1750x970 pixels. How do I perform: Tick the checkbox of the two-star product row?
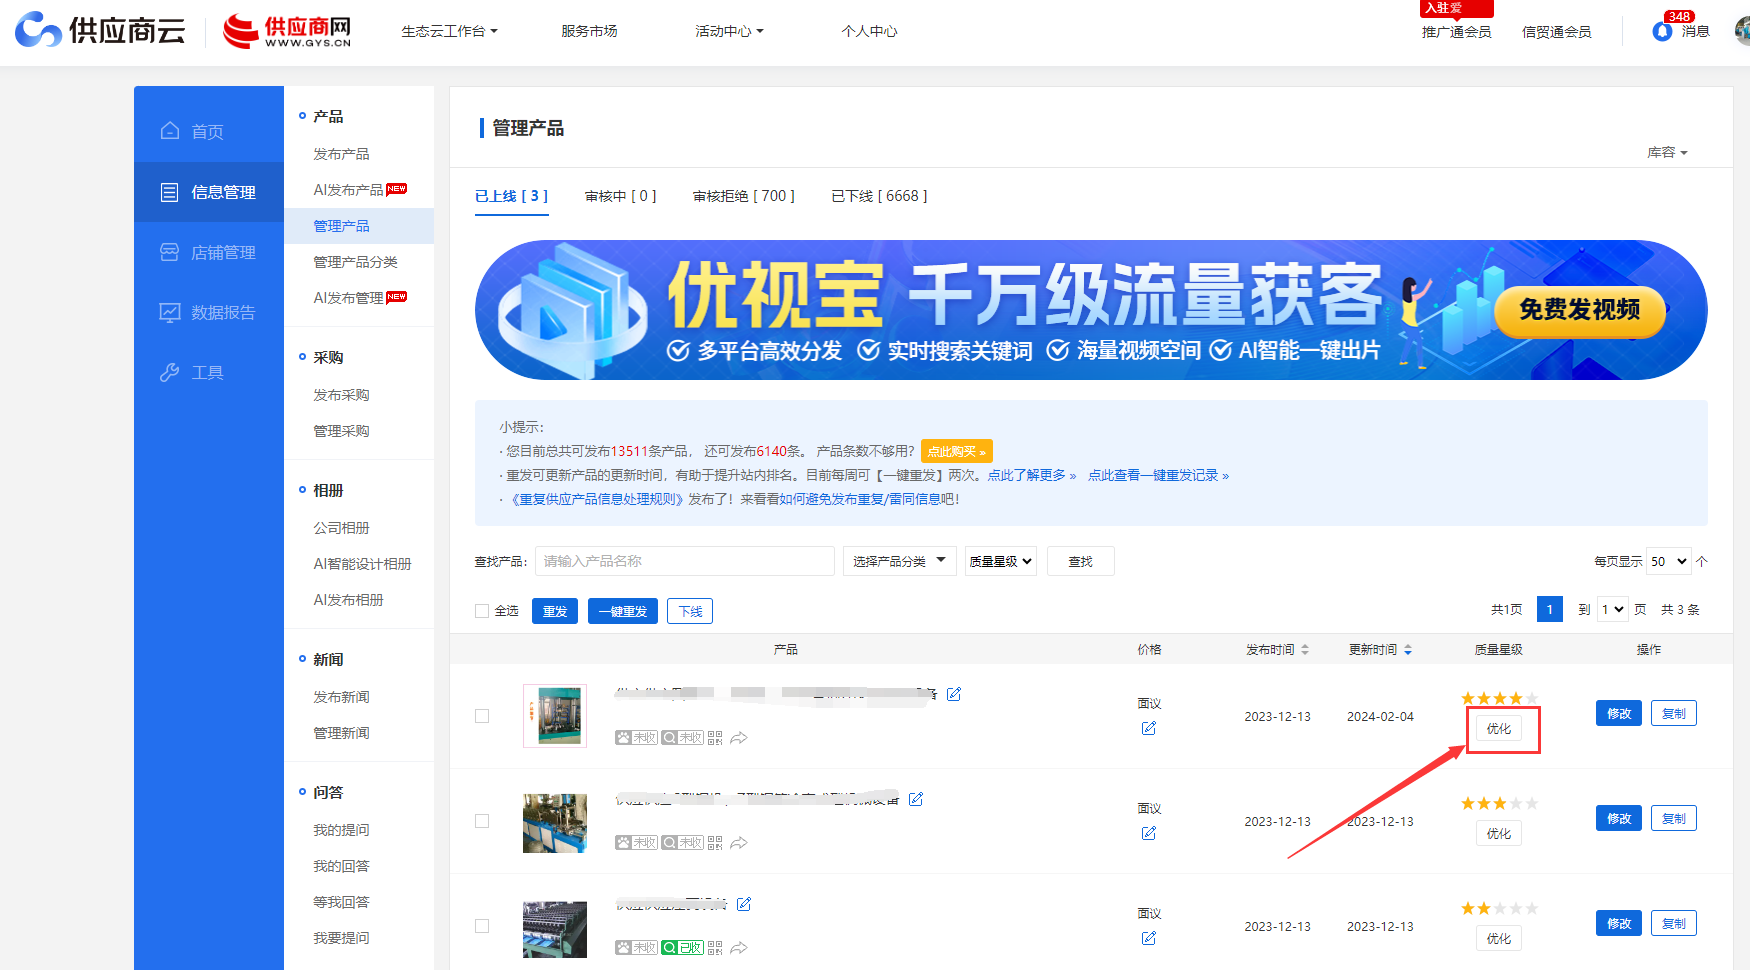(482, 926)
